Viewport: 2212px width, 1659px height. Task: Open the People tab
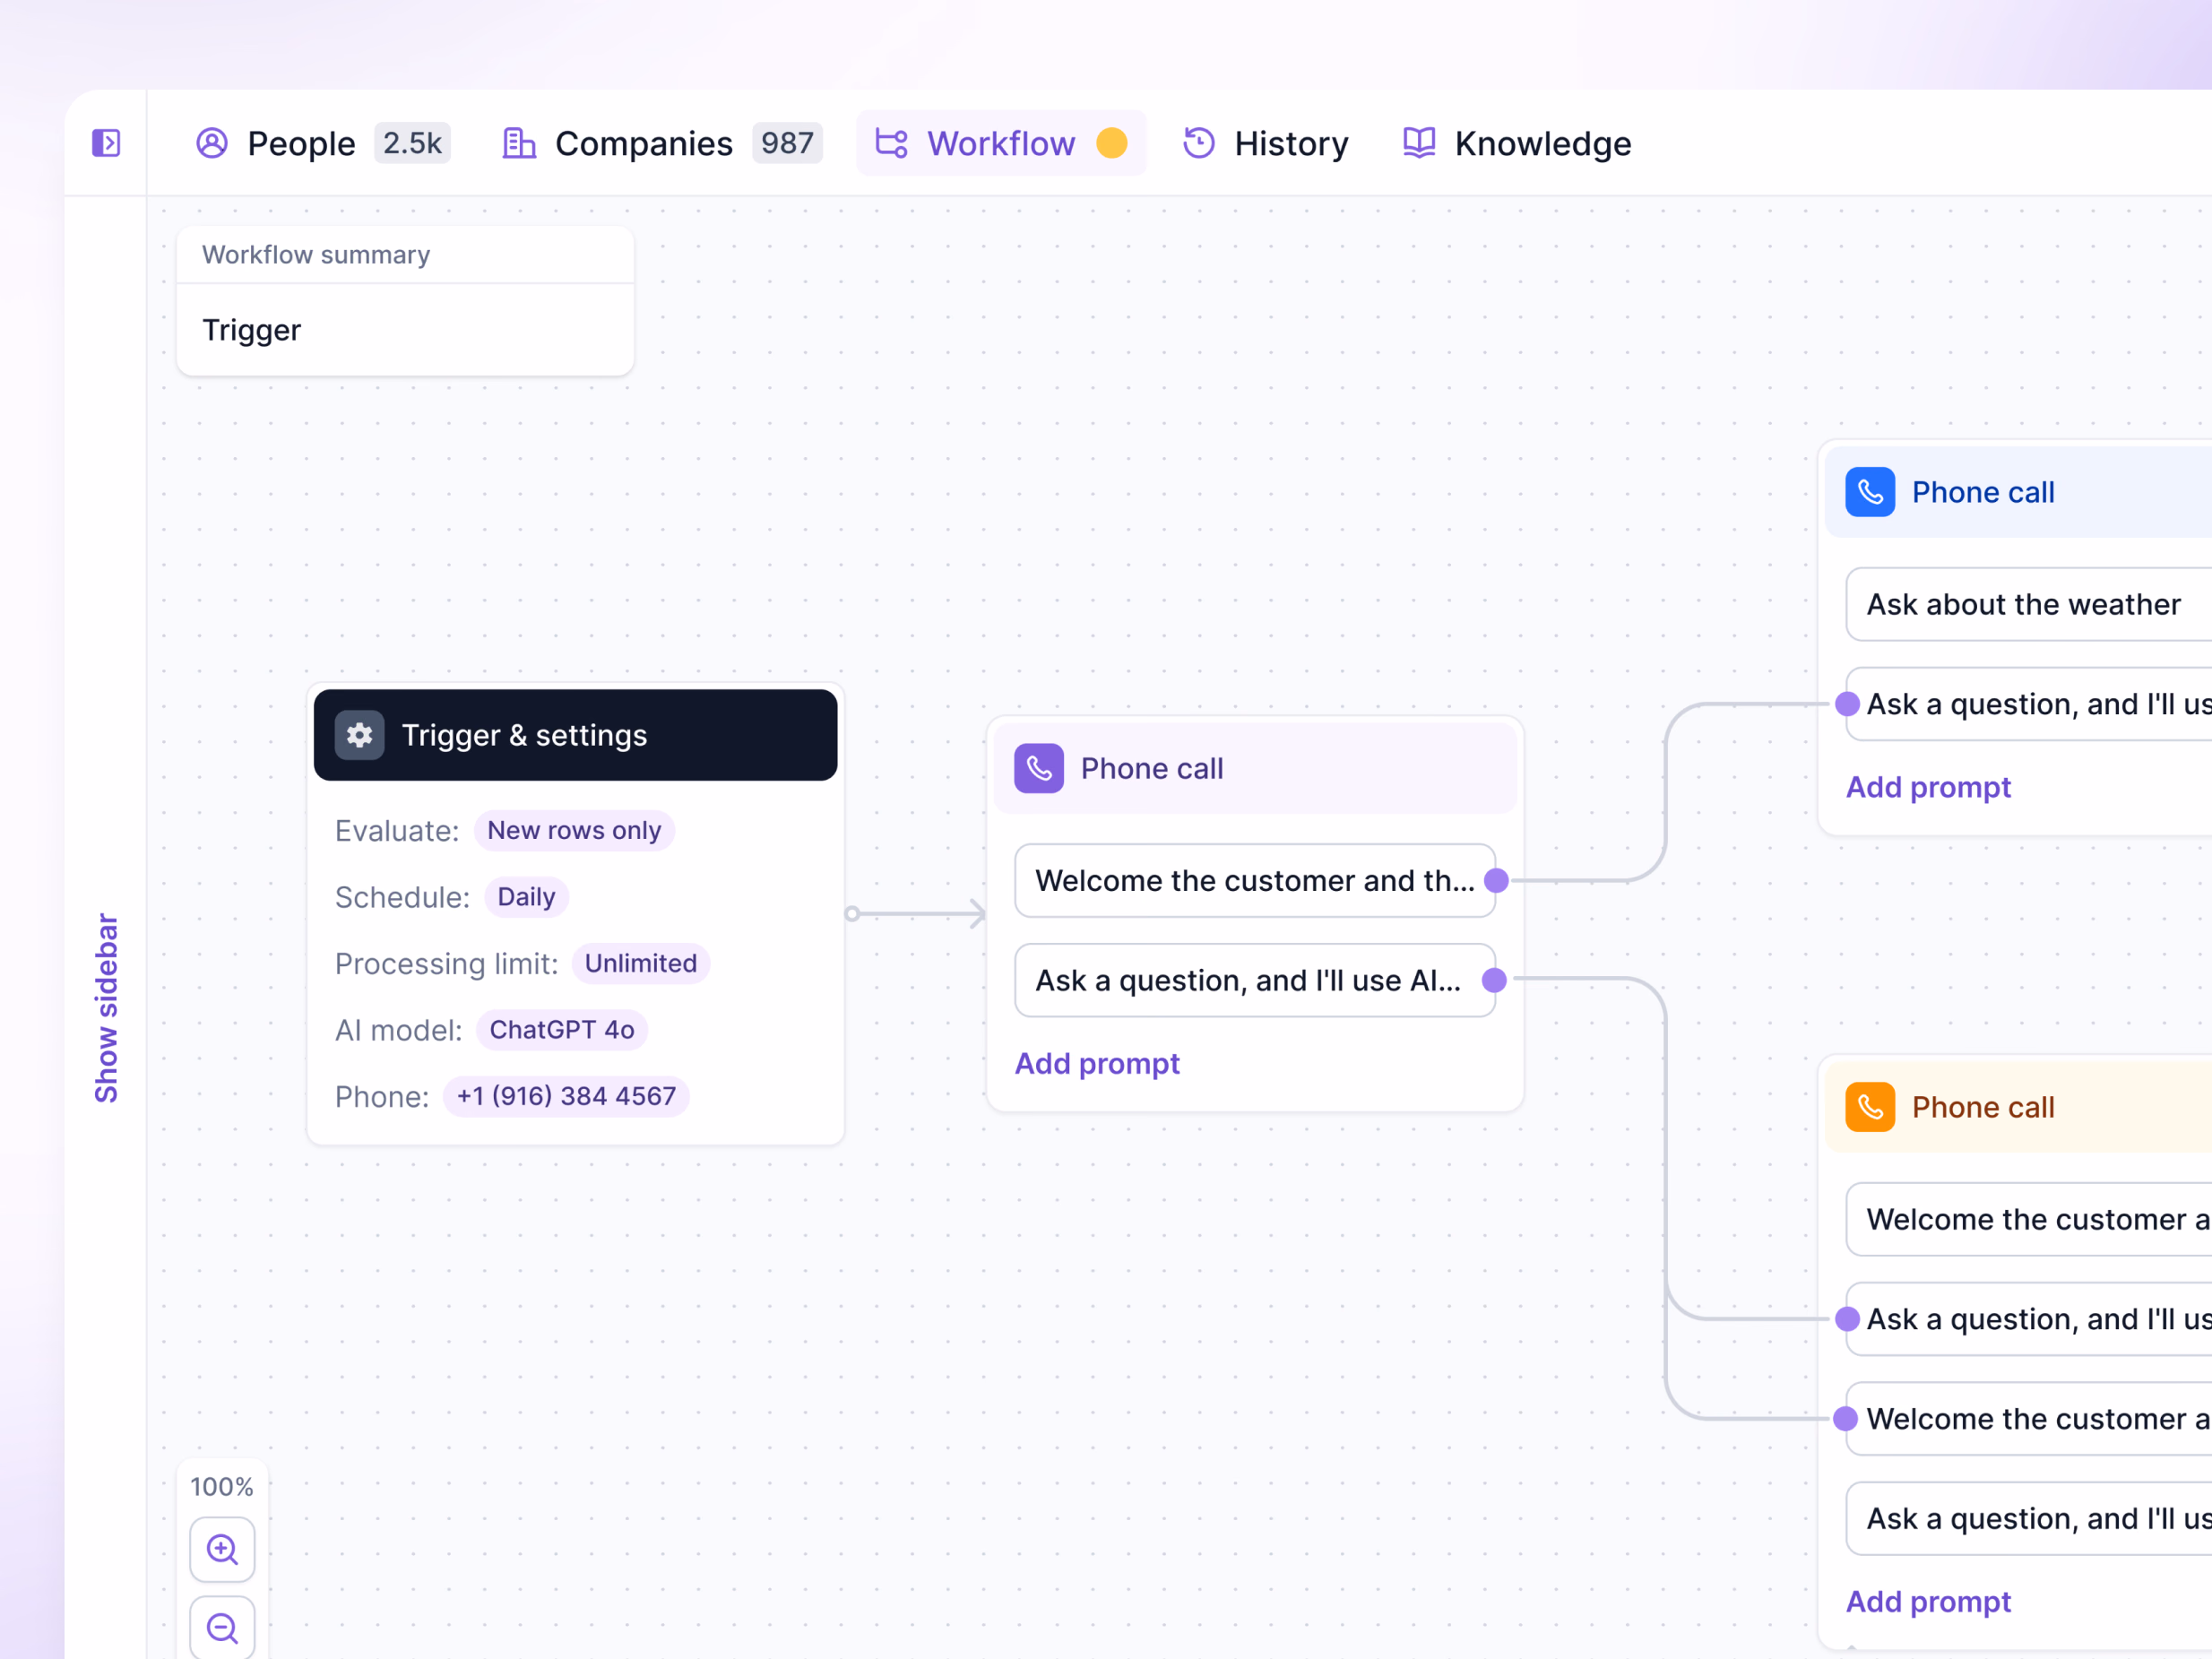coord(323,143)
